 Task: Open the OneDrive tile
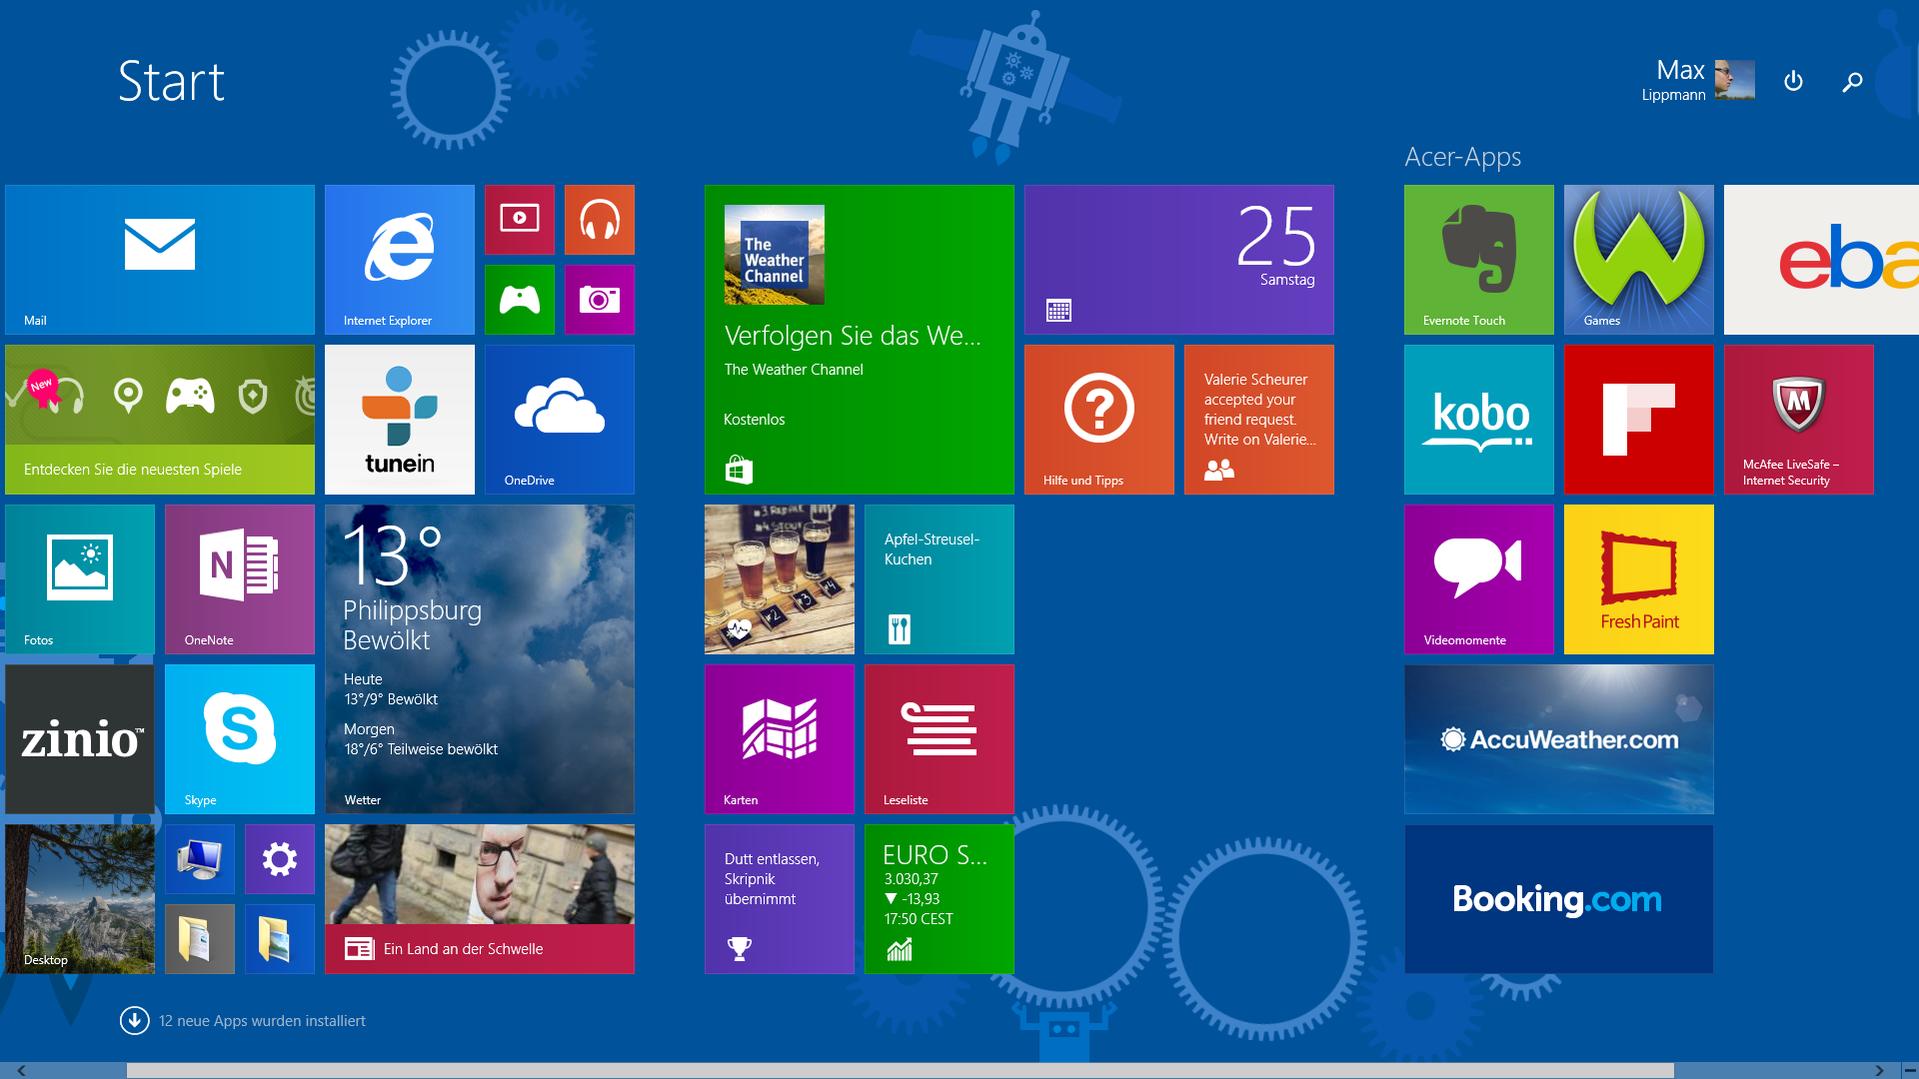tap(560, 420)
